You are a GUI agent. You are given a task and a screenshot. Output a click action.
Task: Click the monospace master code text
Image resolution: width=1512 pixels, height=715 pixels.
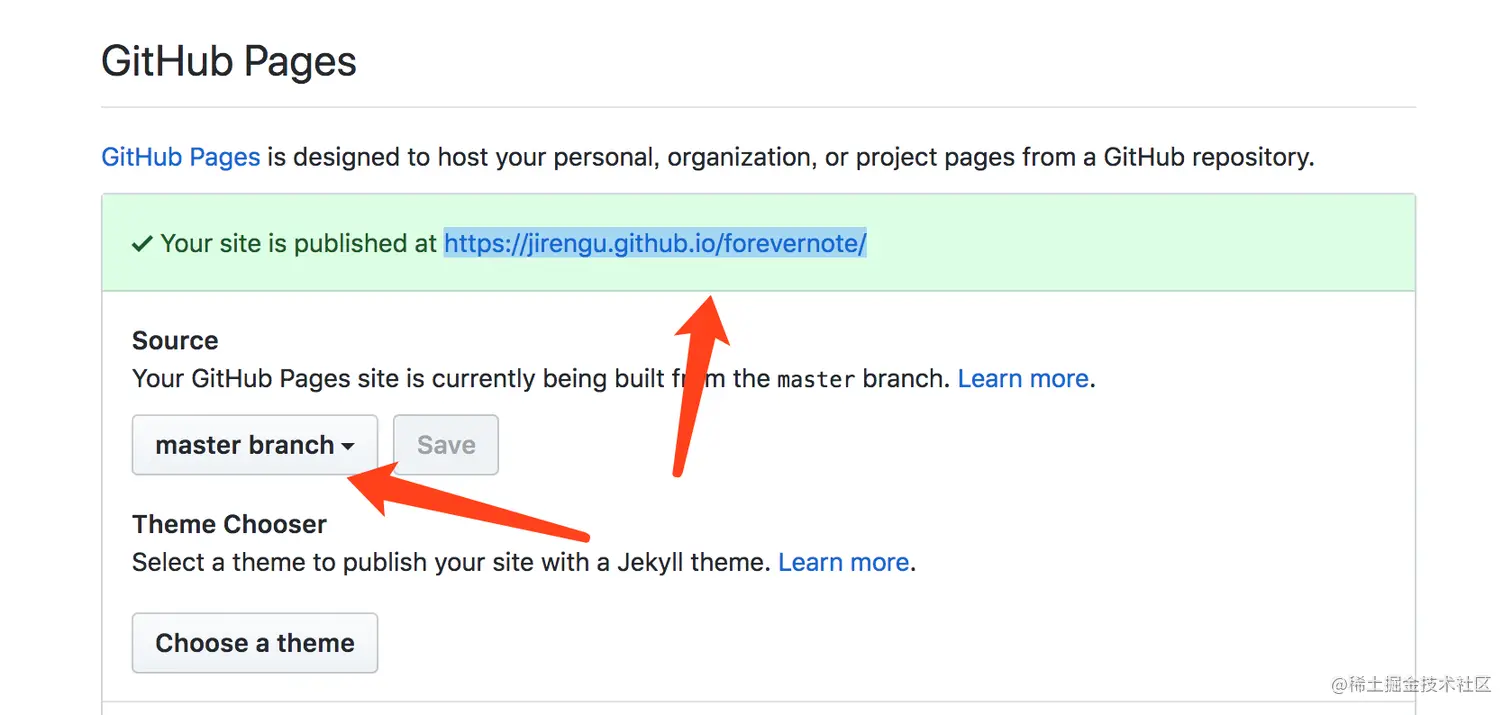[x=816, y=380]
